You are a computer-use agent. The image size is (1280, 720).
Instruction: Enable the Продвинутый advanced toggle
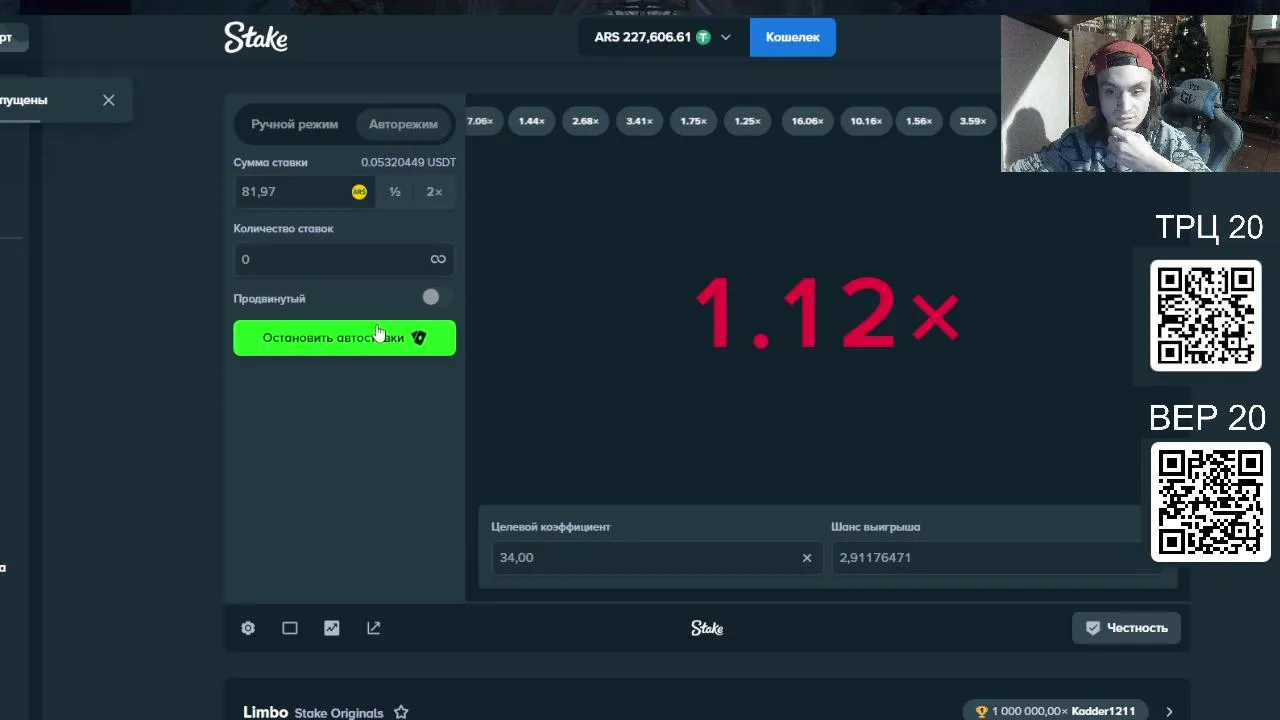point(437,297)
